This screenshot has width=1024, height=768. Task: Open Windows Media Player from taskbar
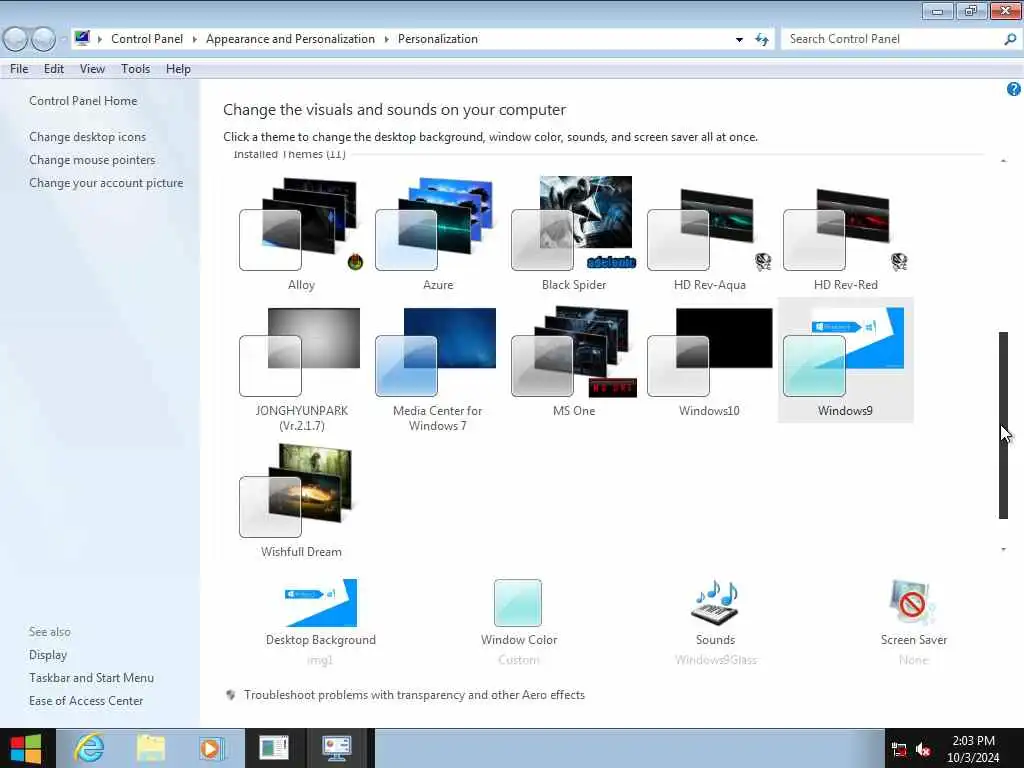click(x=212, y=748)
